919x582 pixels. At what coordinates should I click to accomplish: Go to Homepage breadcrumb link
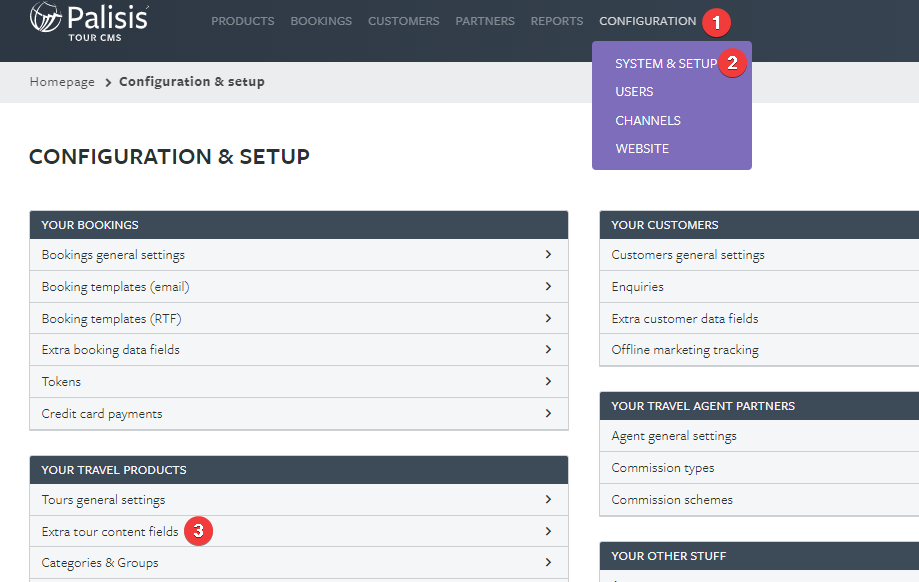coord(62,81)
